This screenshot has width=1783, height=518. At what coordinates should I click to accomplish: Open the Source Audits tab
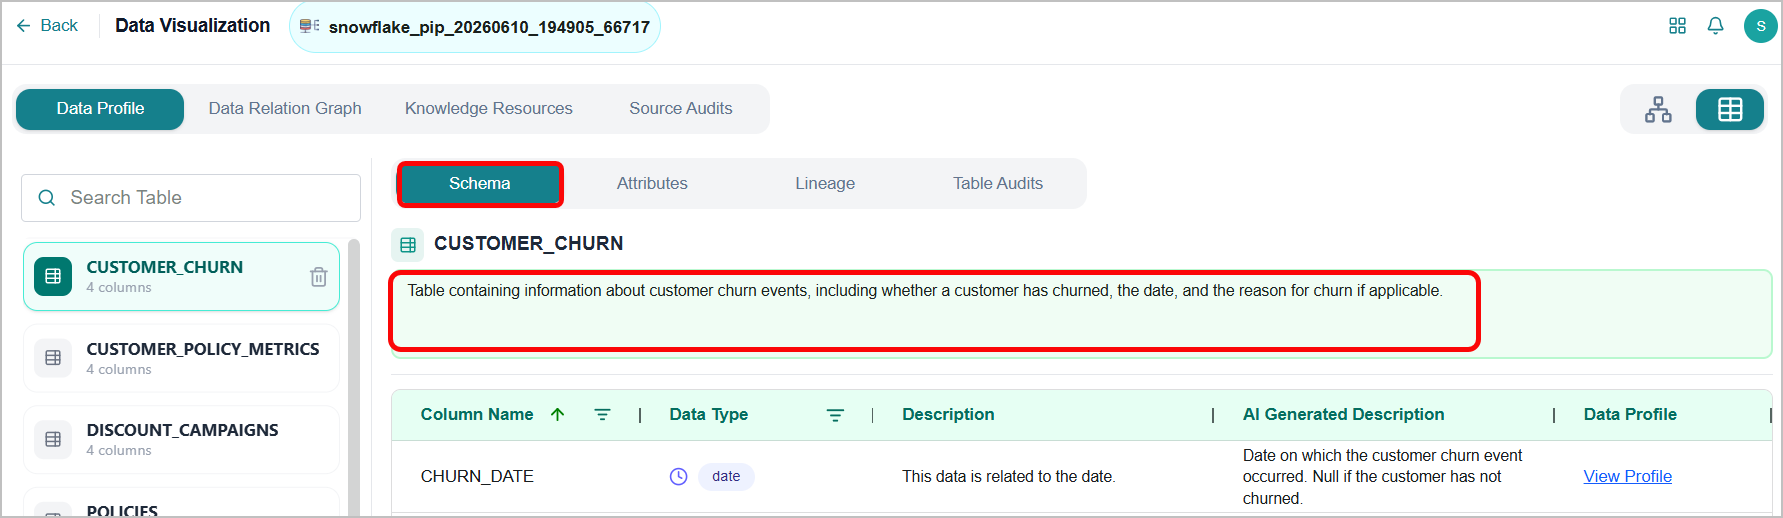click(x=681, y=109)
